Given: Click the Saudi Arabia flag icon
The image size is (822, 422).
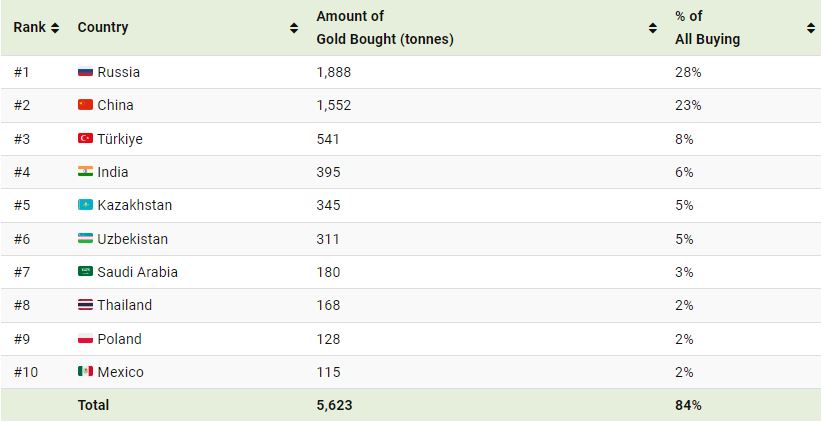Looking at the screenshot, I should point(85,272).
